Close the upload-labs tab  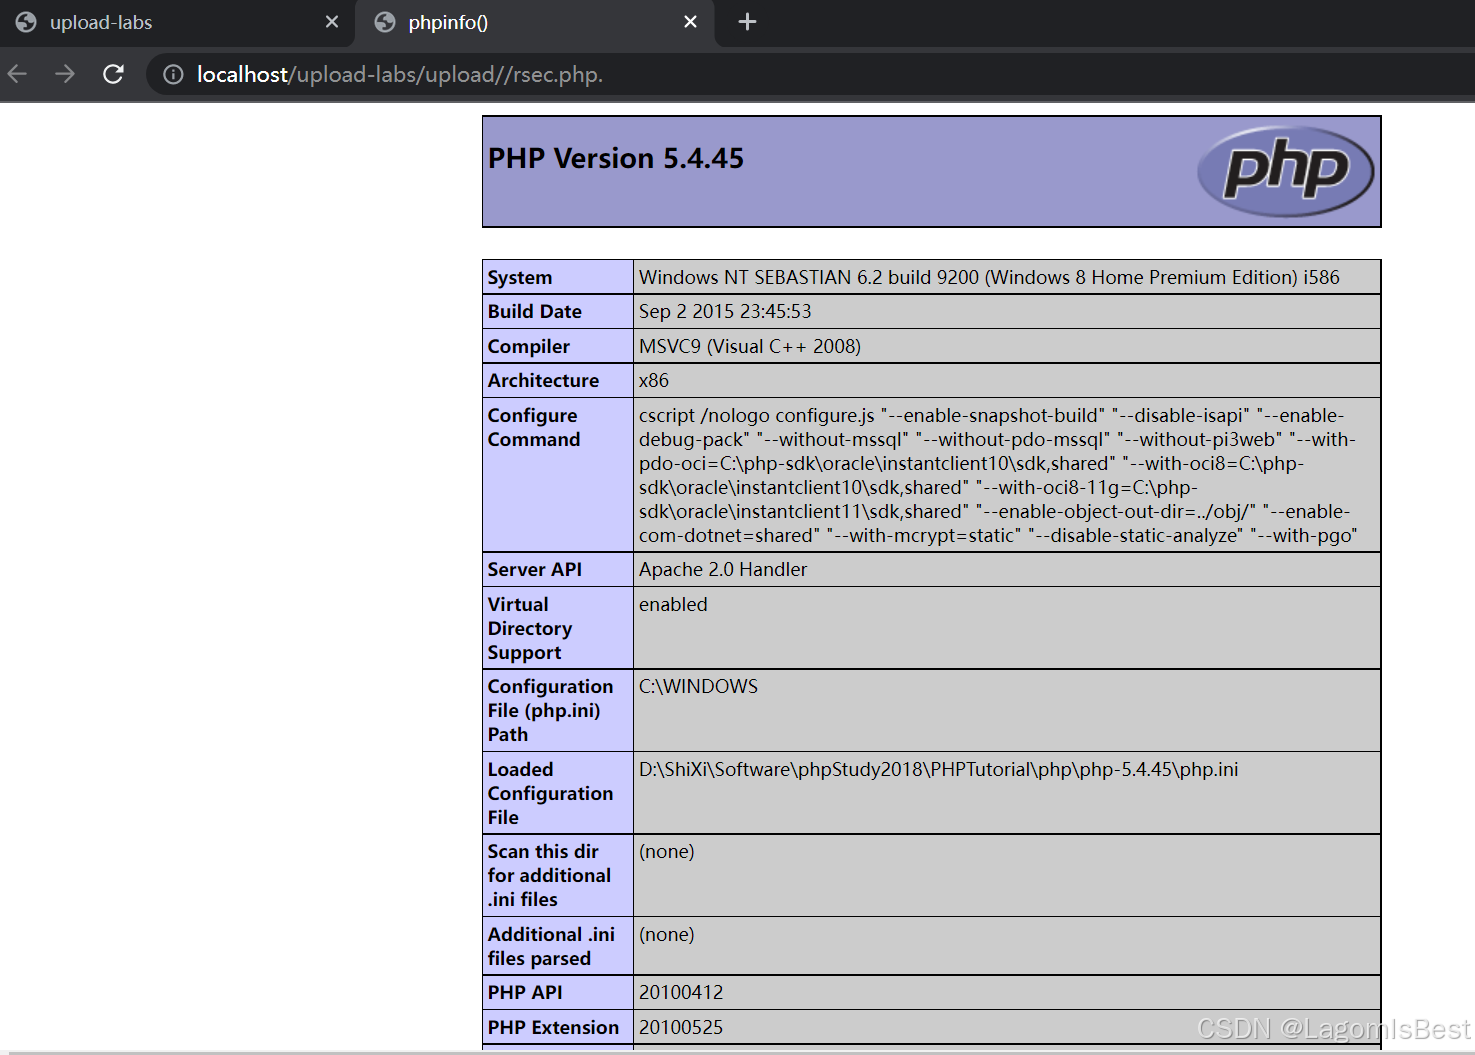click(332, 22)
